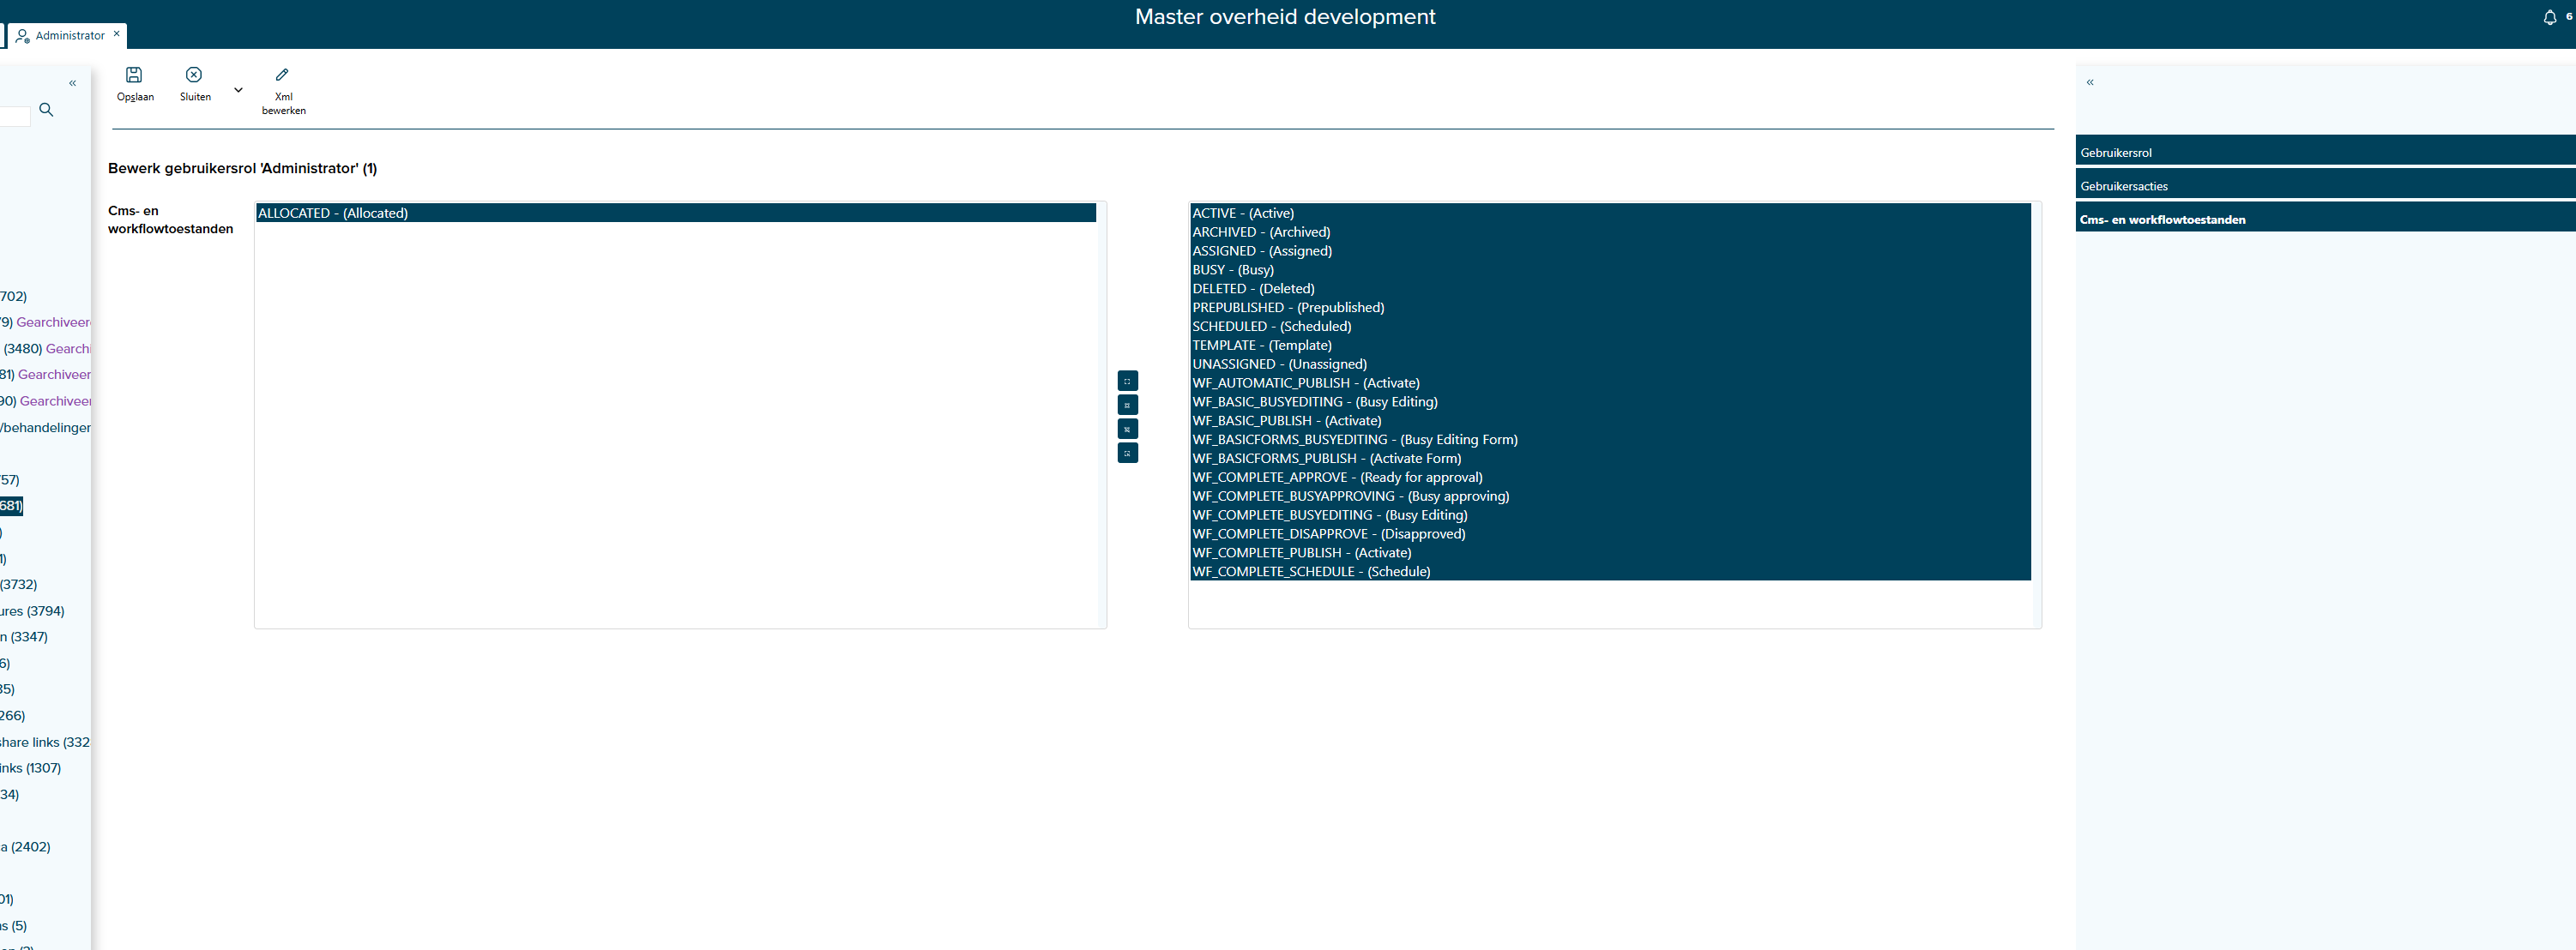Click the Xml bewerken pencil icon
Image resolution: width=2576 pixels, height=950 pixels.
pos(283,75)
